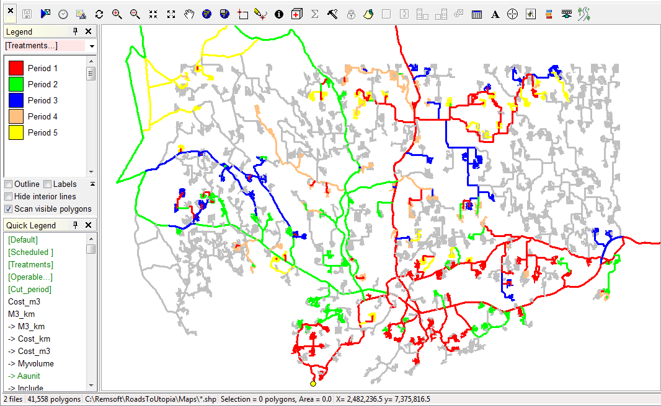661x406 pixels.
Task: Click the tan Period 4 swatch
Action: 16,116
